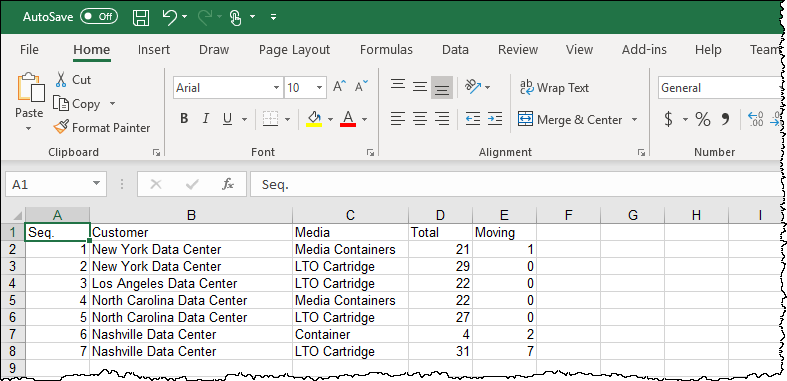Copy the selected cell

(x=77, y=104)
